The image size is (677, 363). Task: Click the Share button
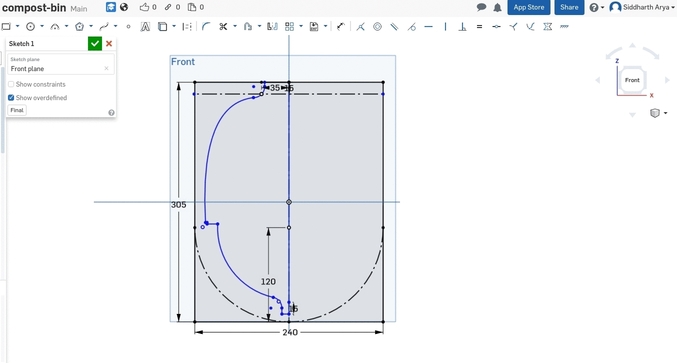pos(569,7)
